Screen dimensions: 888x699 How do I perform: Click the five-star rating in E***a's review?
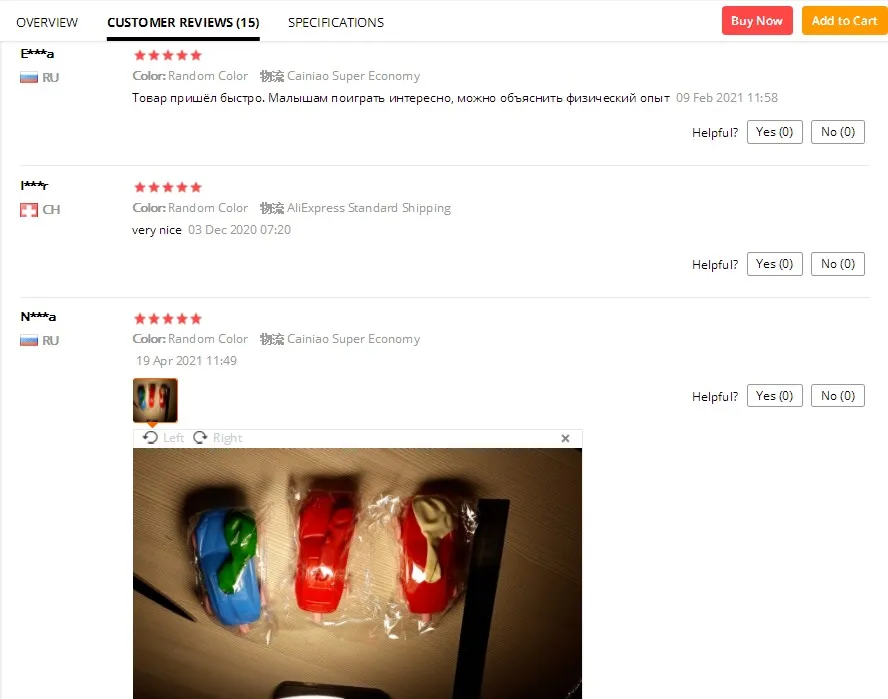(168, 56)
